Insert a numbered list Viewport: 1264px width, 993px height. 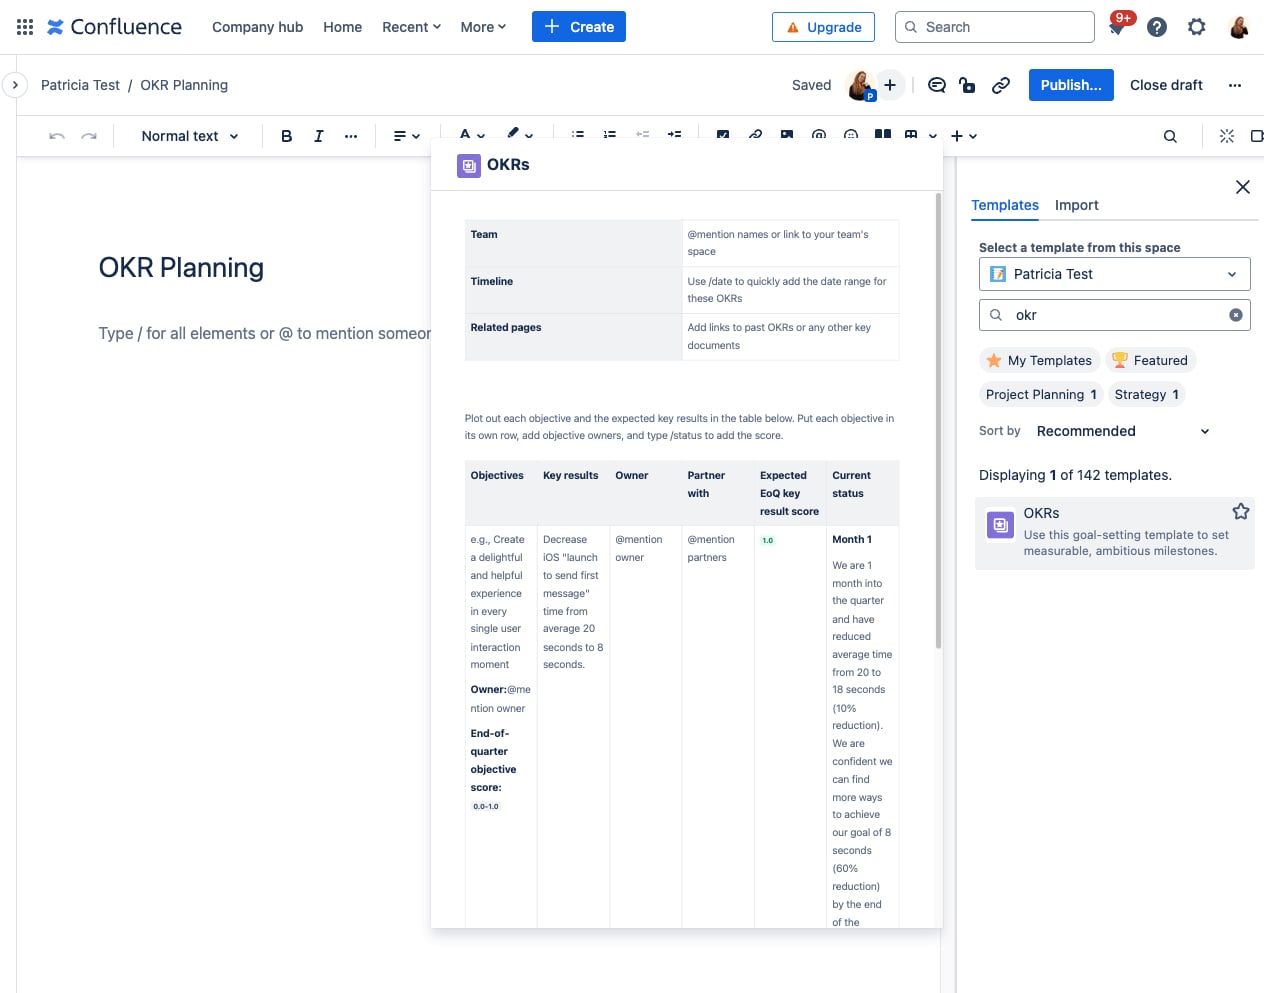(x=610, y=135)
